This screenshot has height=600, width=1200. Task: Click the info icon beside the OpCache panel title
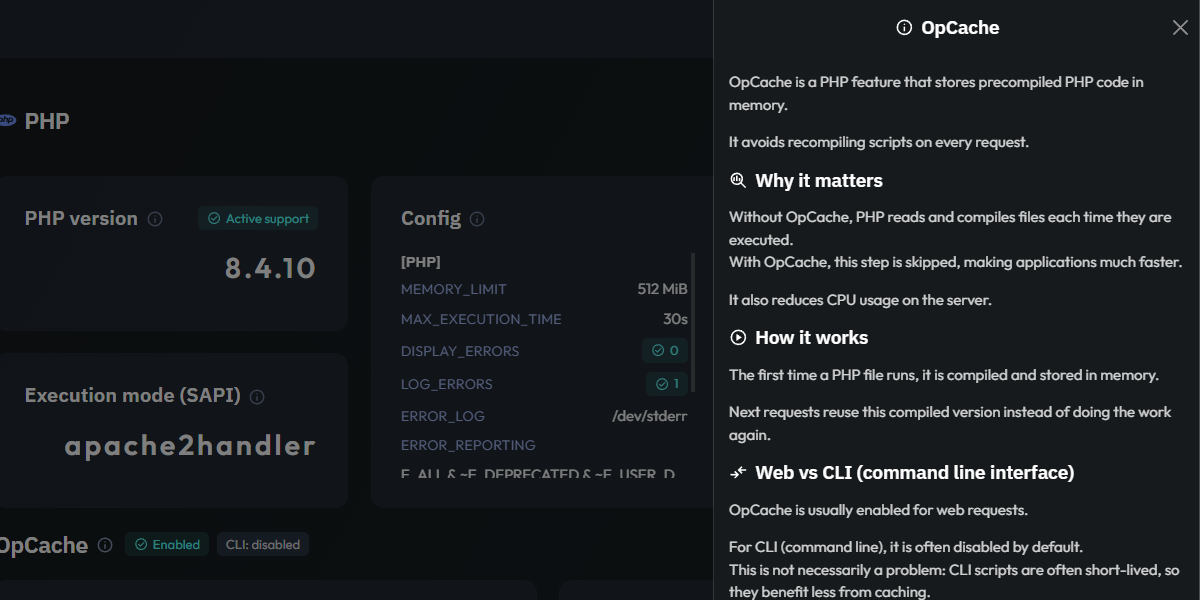[904, 28]
